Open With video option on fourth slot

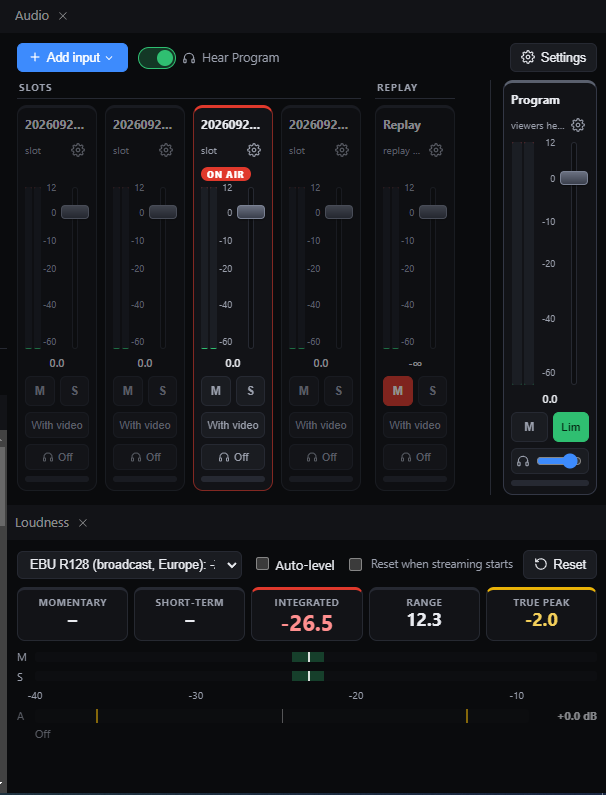(x=321, y=425)
